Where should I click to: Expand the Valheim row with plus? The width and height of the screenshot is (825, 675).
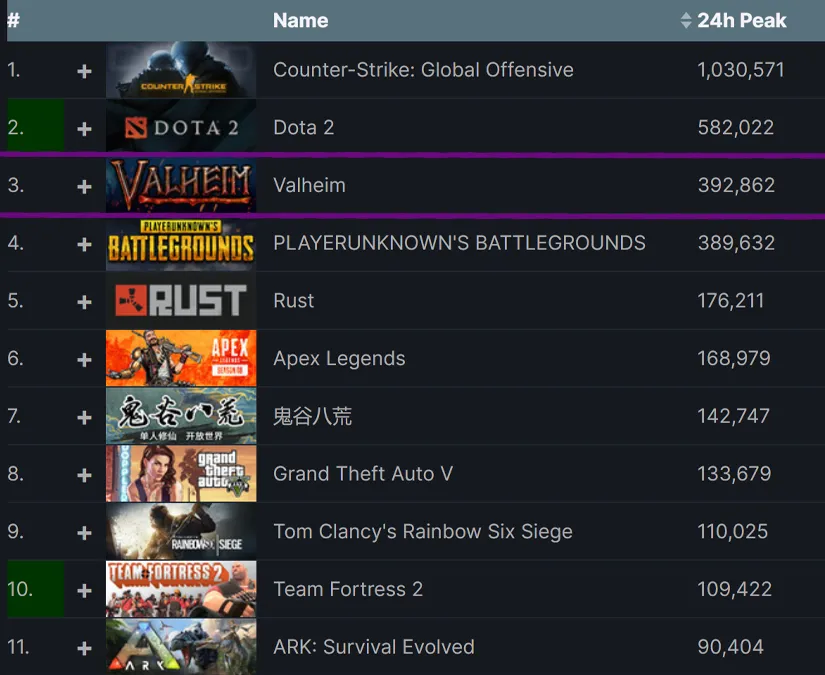click(84, 186)
